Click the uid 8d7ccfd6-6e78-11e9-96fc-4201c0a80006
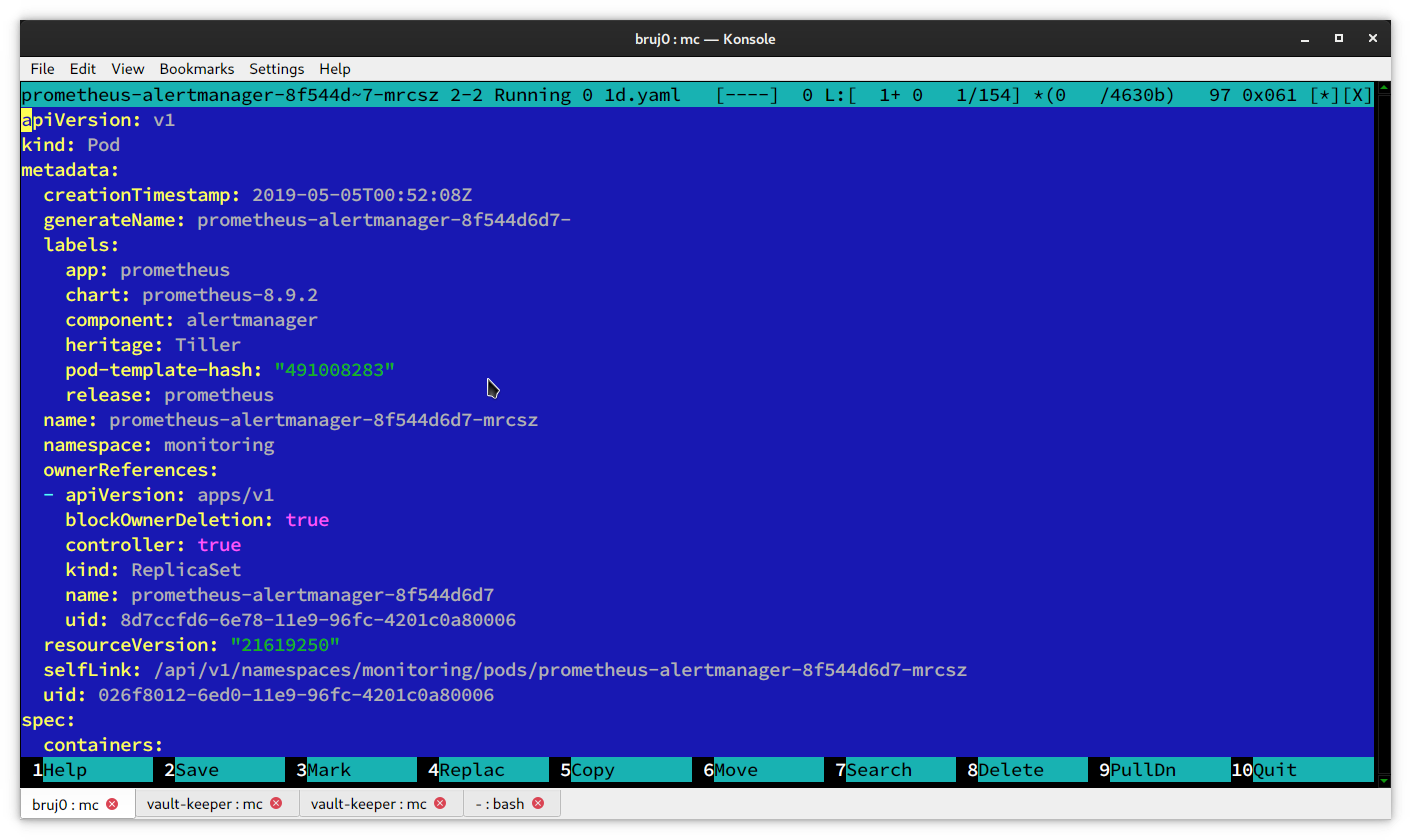This screenshot has height=840, width=1411. 318,620
